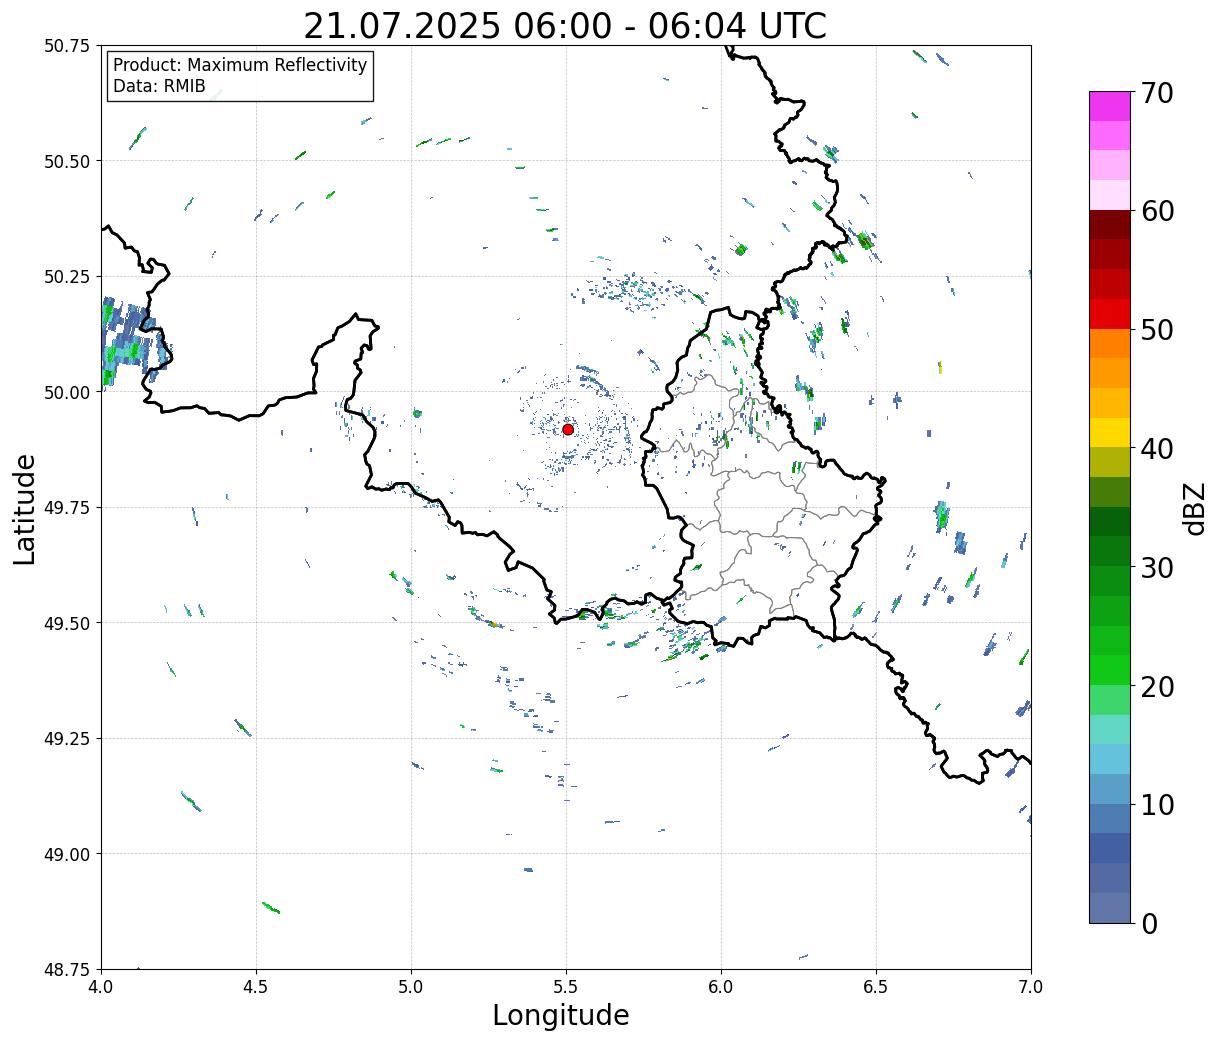Click the 'Longitude' axis label
1219x1040 pixels.
561,1015
